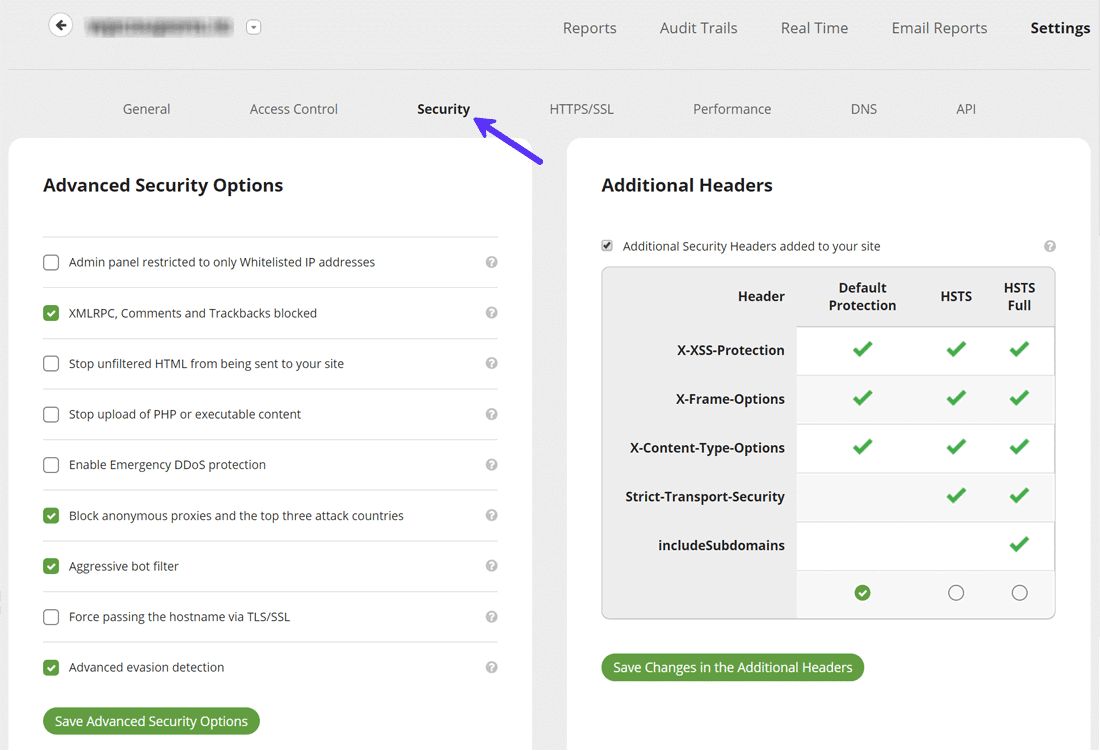Click the back arrow icon
This screenshot has width=1100, height=751.
61,26
